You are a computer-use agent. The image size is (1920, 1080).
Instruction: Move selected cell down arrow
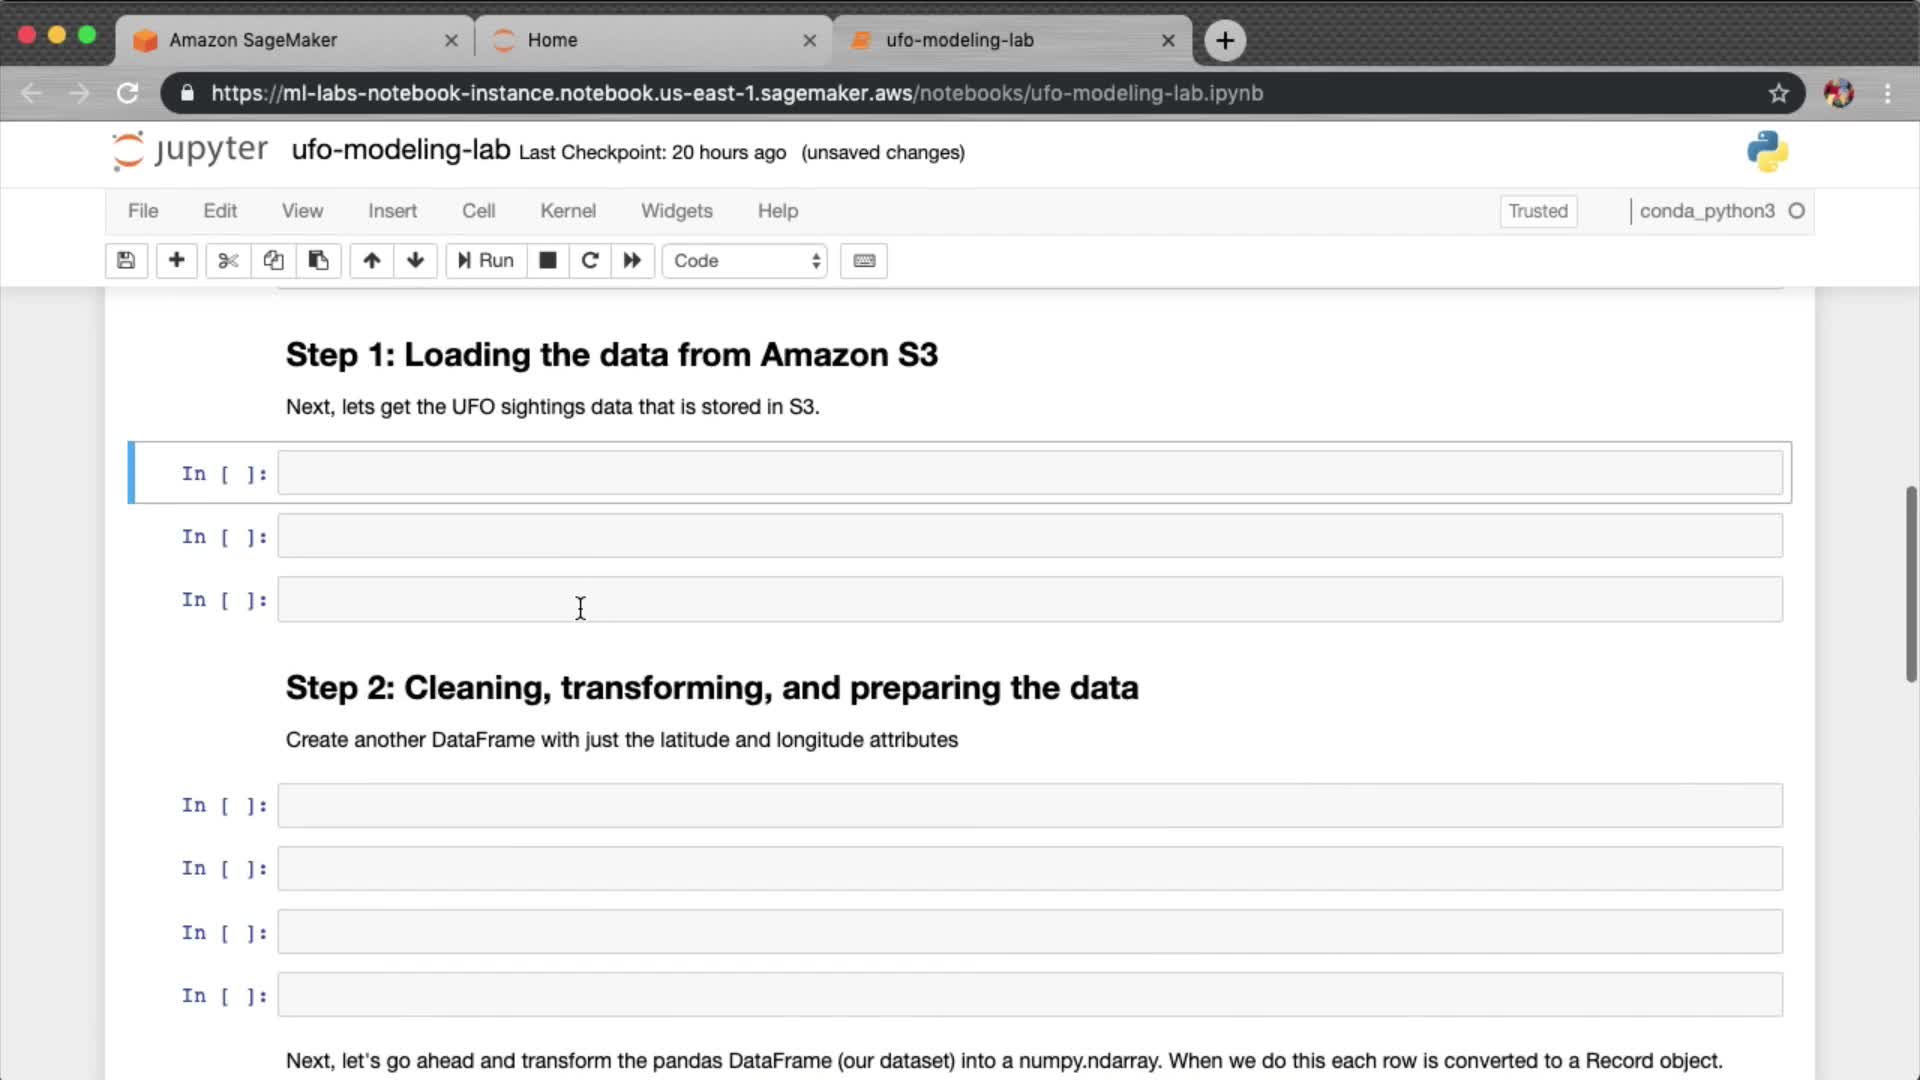[415, 261]
